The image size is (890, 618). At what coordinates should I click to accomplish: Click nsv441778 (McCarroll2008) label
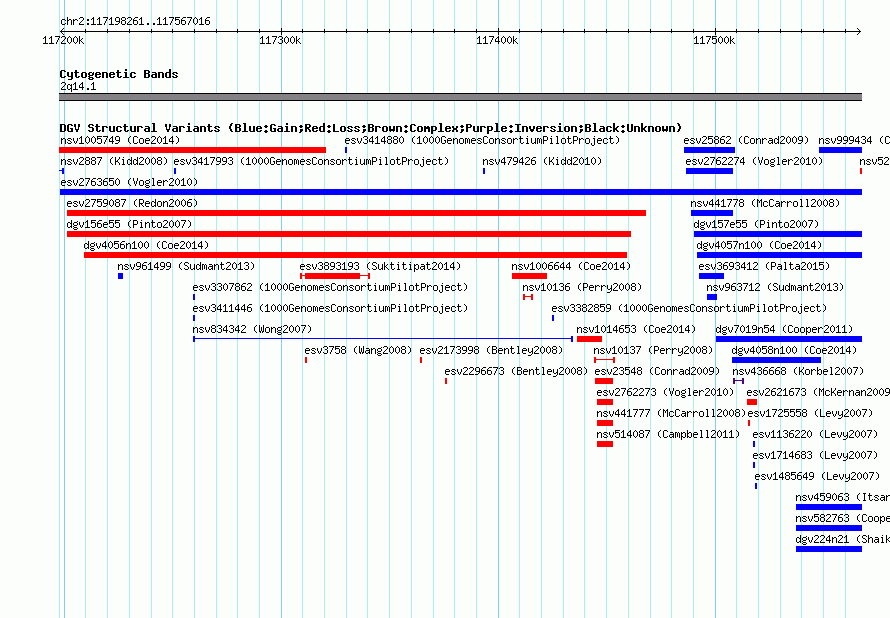(x=765, y=203)
